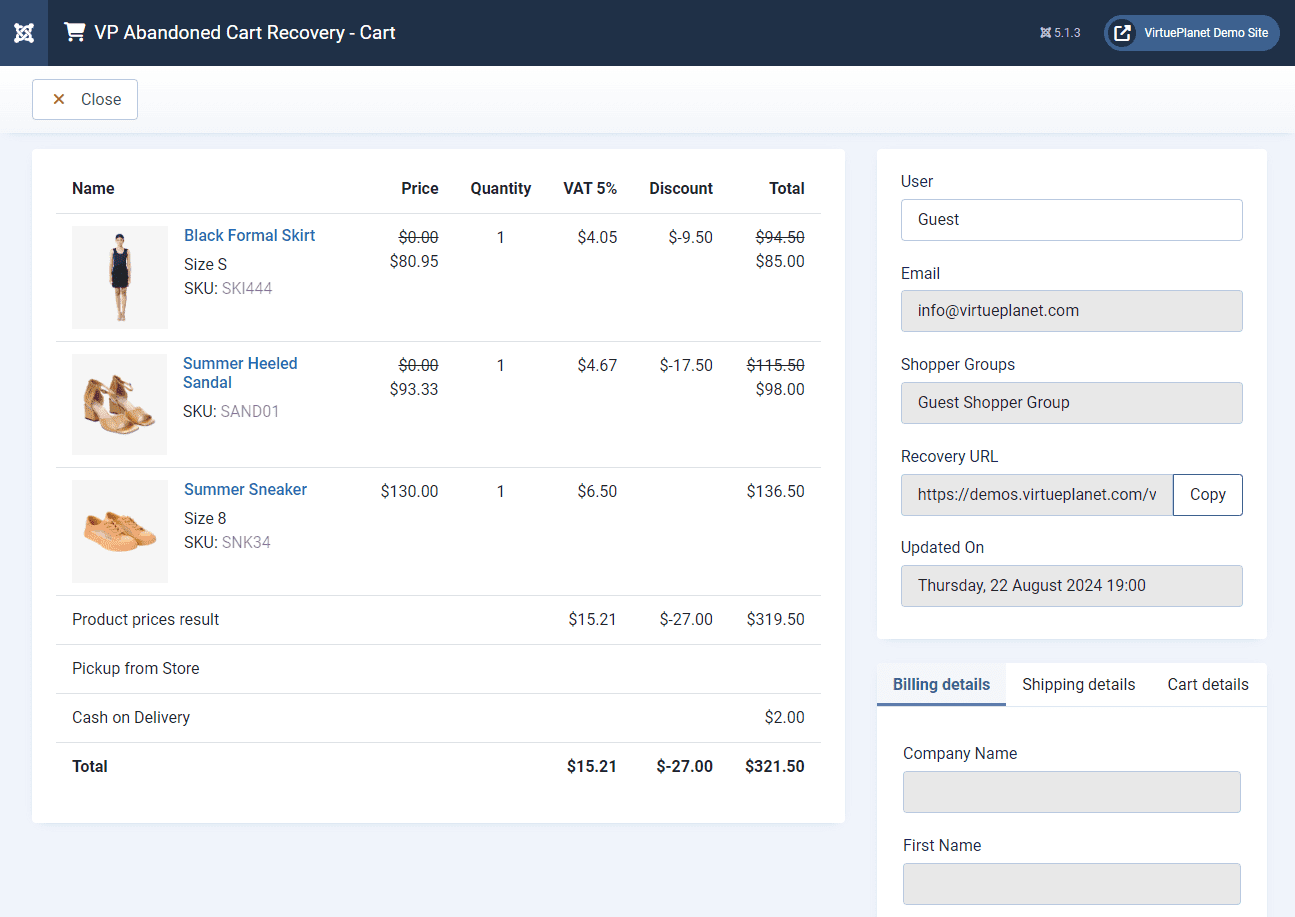Click the Size 8 text
This screenshot has width=1295, height=917.
[x=205, y=518]
